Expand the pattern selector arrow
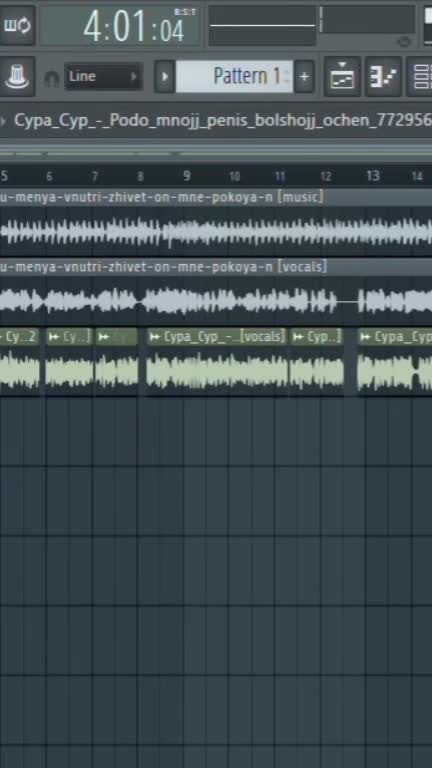432x768 pixels. coord(165,76)
